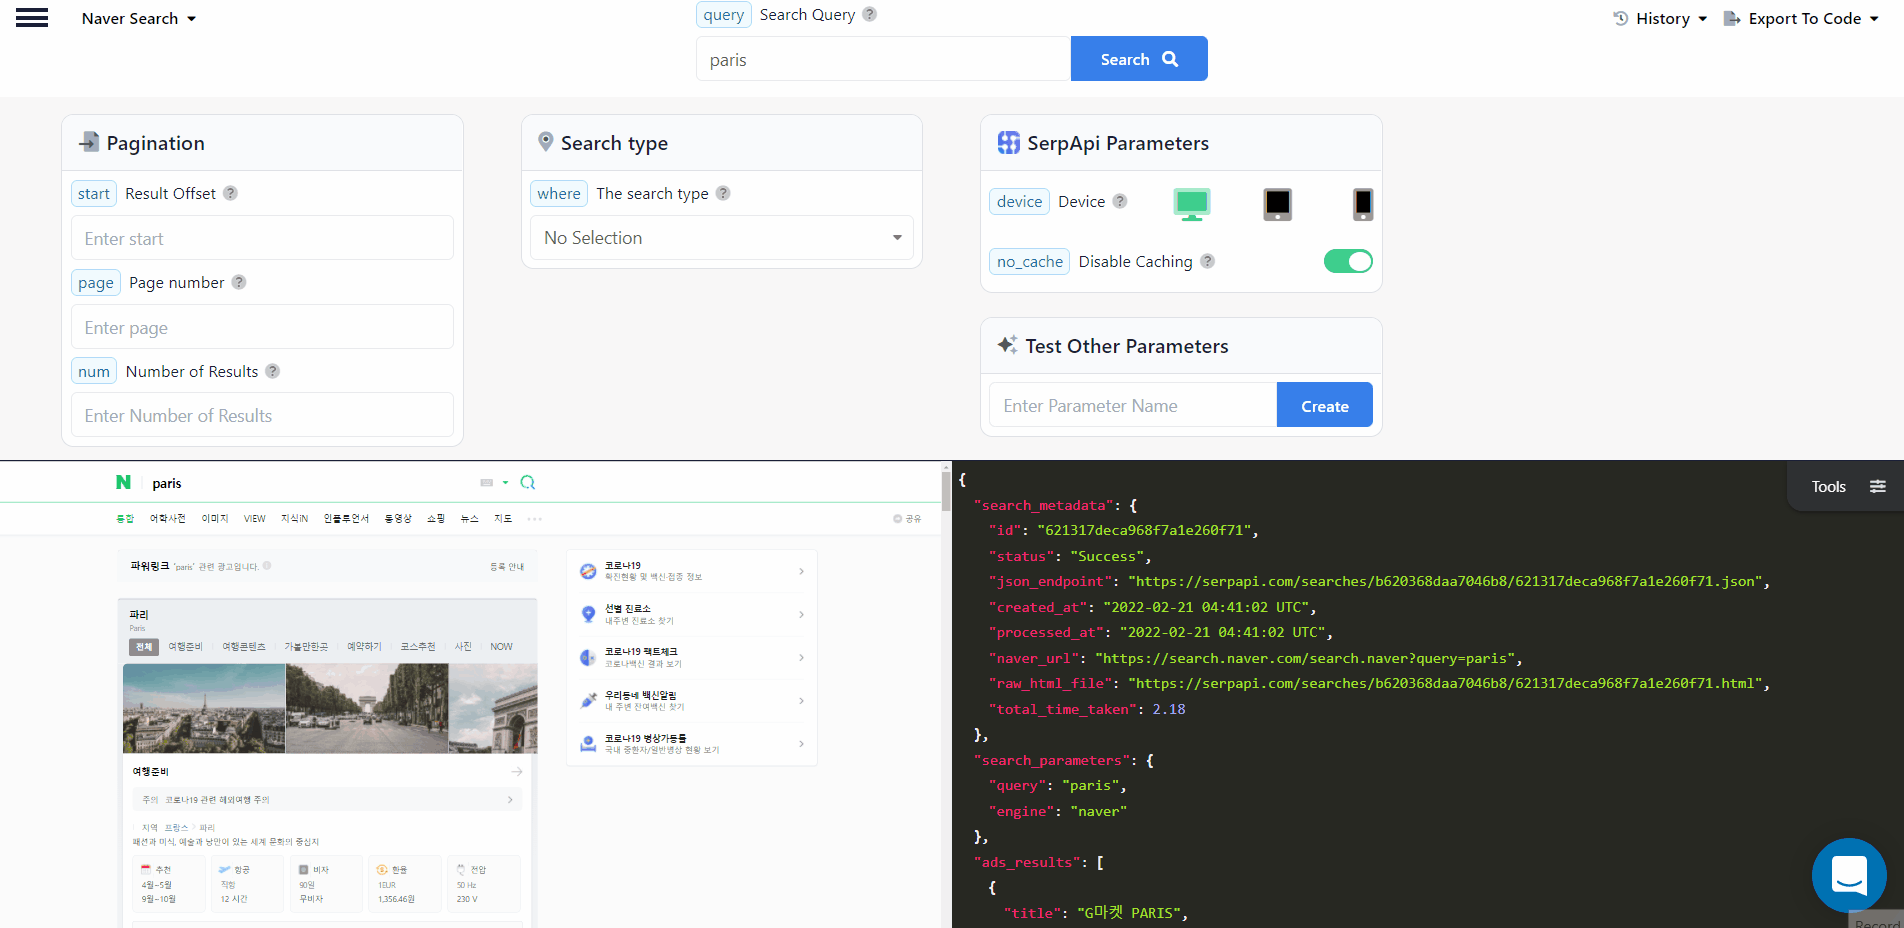Open the 뉴스 tab in Naver preview
Viewport: 1904px width, 928px height.
coord(470,518)
